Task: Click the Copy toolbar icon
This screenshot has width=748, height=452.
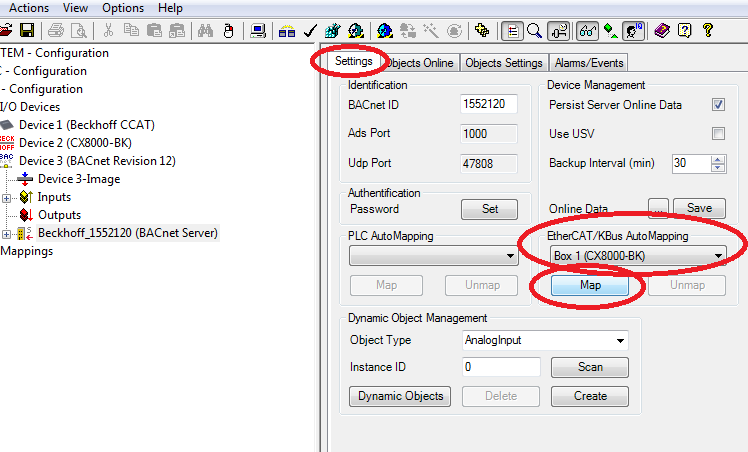Action: pyautogui.click(x=131, y=31)
